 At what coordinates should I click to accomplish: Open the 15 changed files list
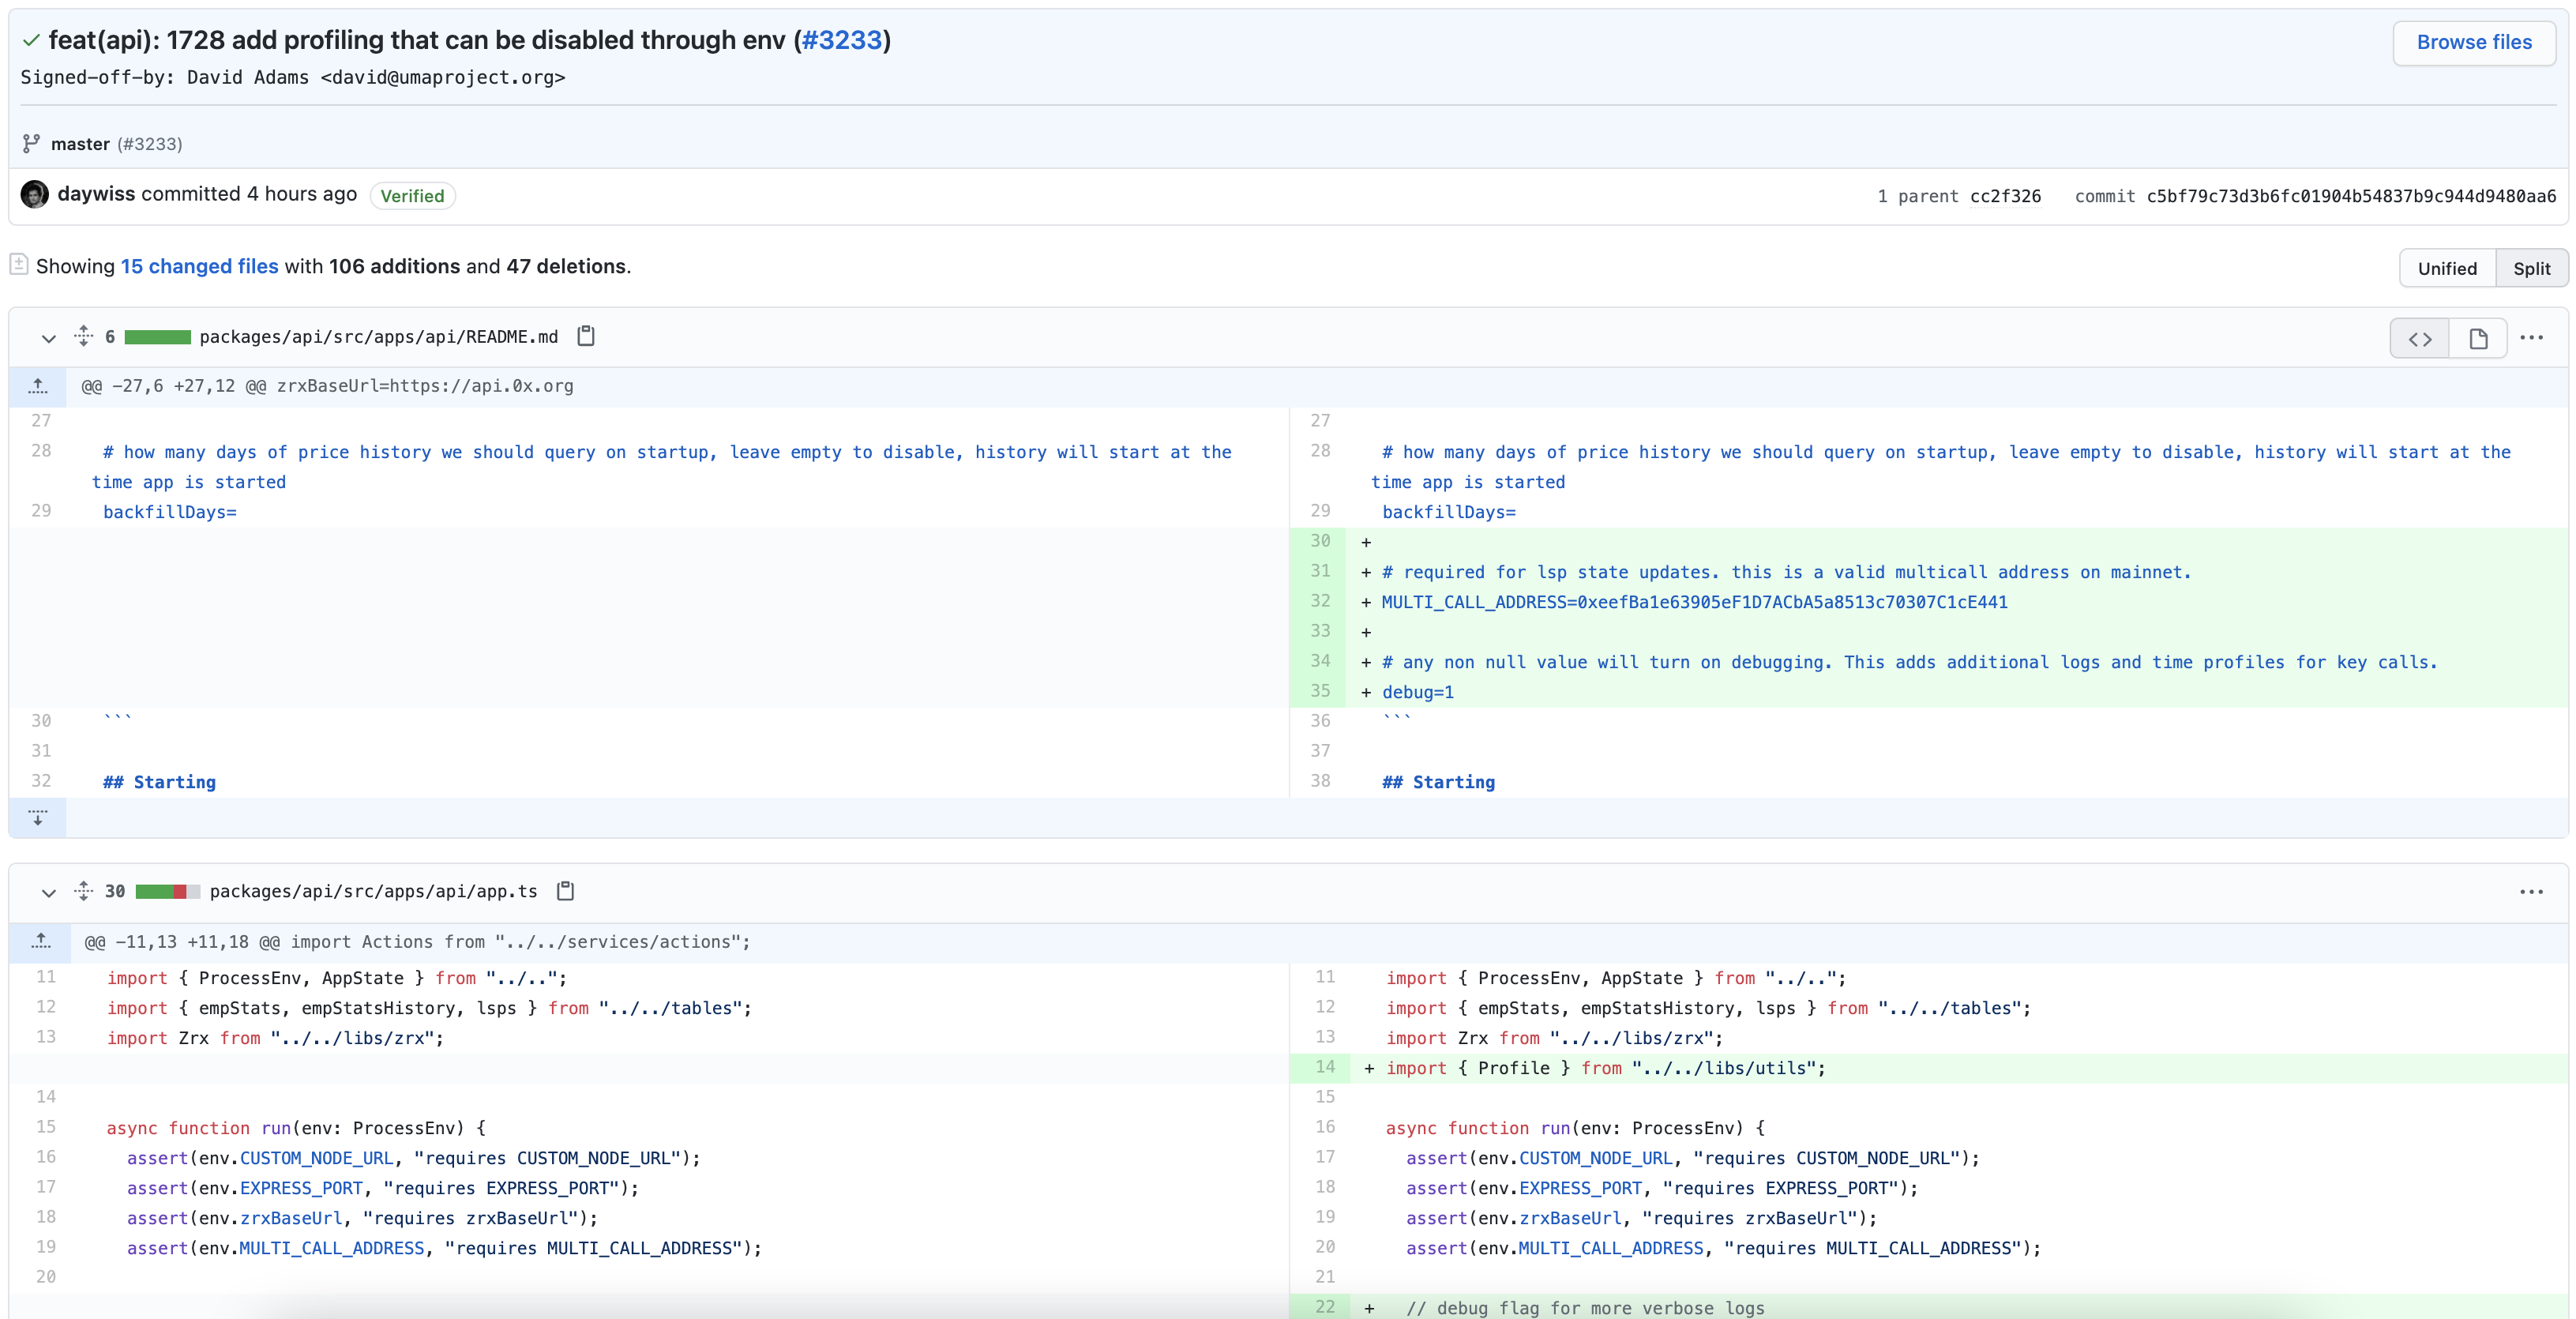point(199,266)
